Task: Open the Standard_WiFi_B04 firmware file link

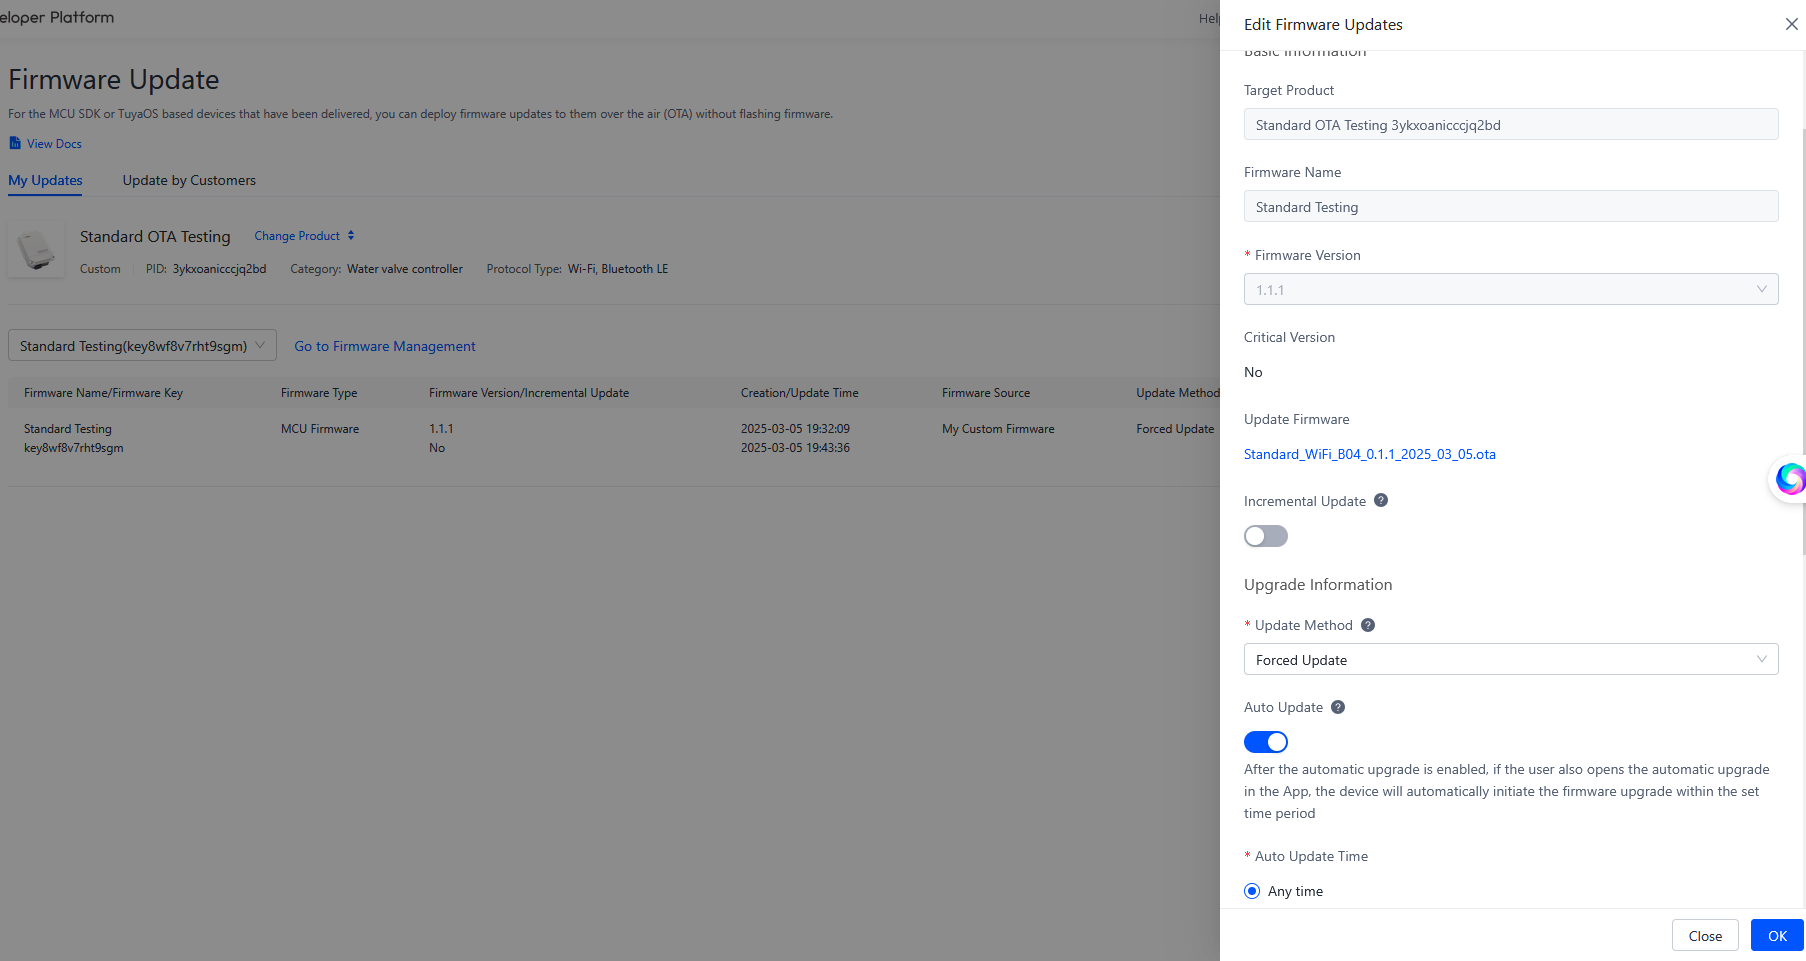Action: pyautogui.click(x=1369, y=454)
